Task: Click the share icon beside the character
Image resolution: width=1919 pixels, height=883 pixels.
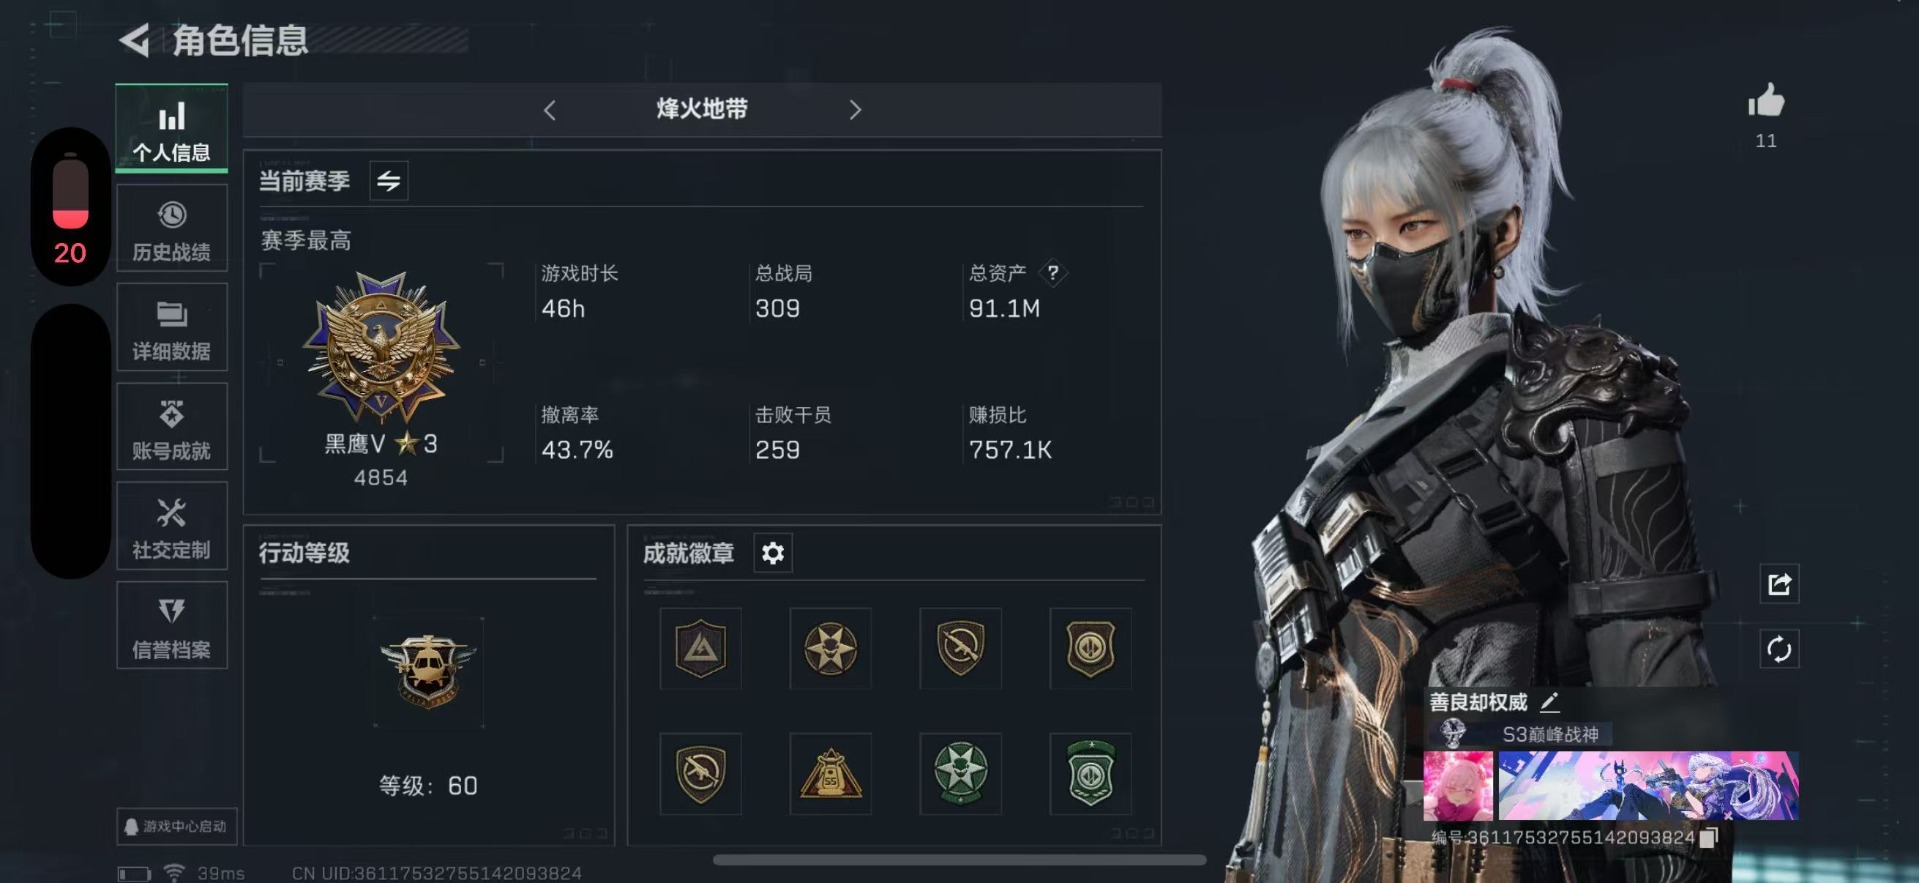Action: click(x=1779, y=584)
